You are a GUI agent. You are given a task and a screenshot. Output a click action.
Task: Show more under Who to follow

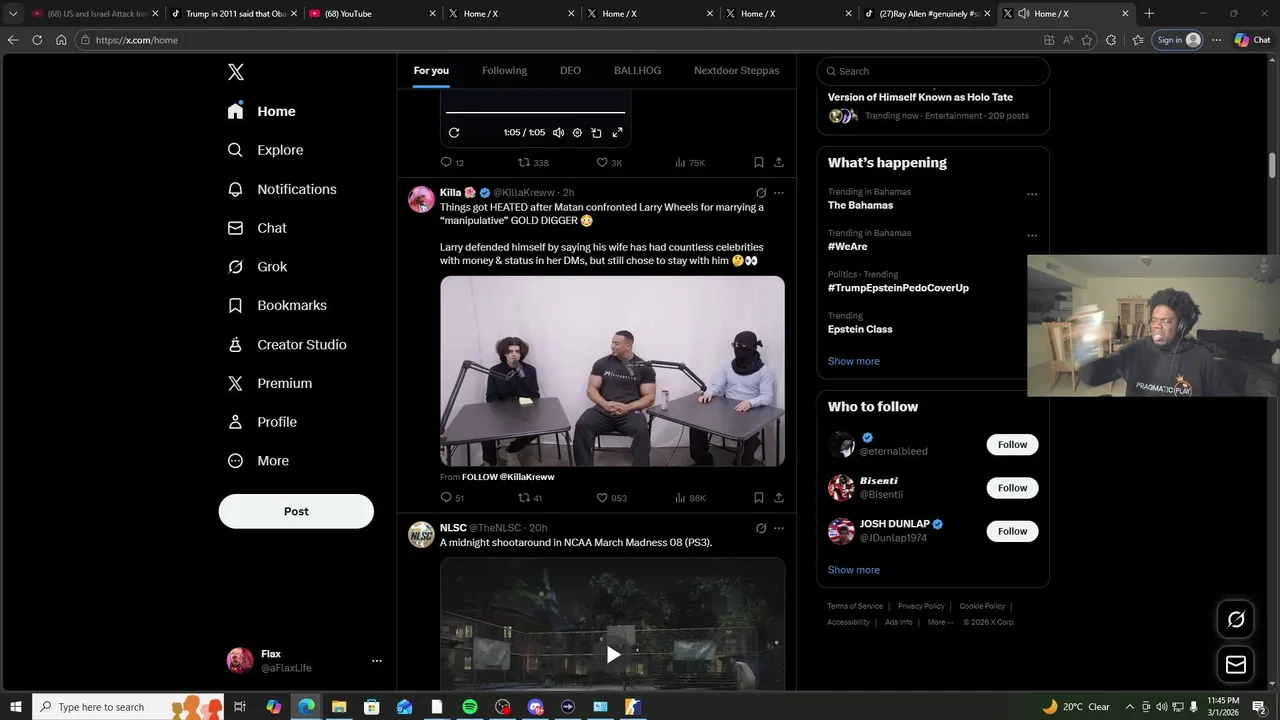[854, 570]
